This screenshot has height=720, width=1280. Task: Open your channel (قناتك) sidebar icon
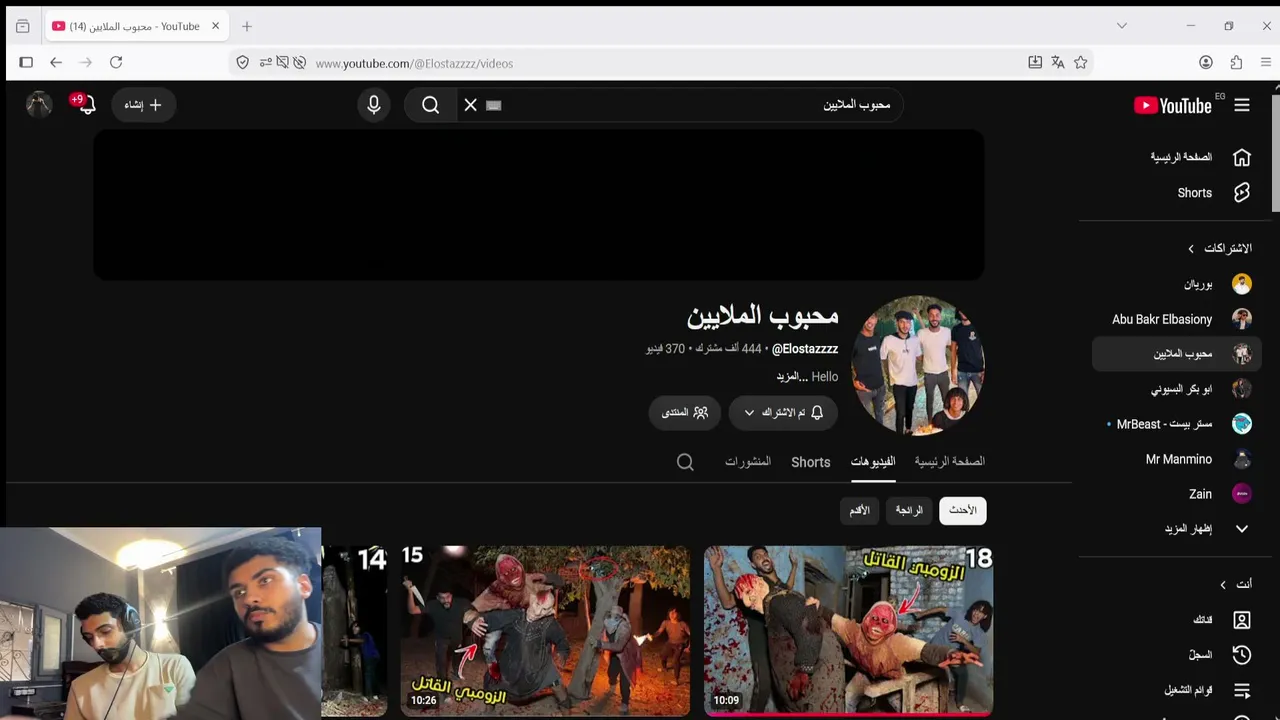point(1242,620)
